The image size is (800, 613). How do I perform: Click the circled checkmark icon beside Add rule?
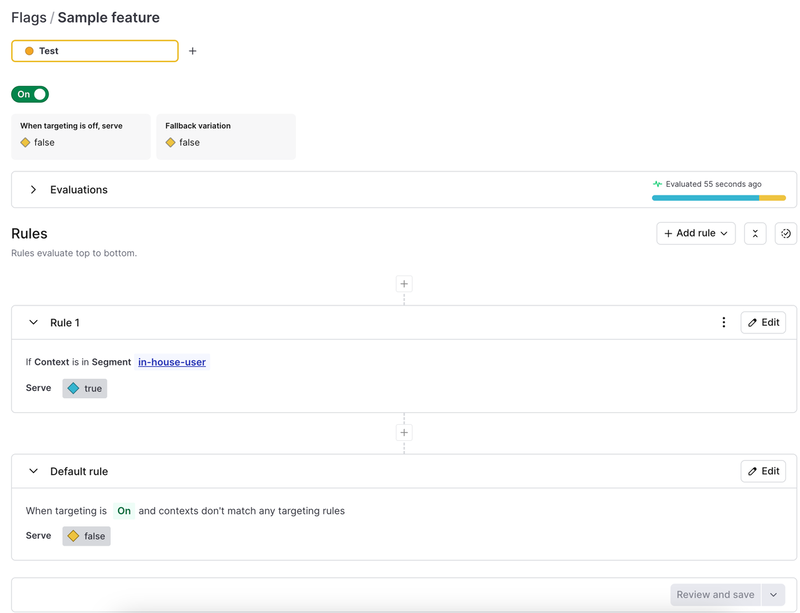pyautogui.click(x=786, y=233)
